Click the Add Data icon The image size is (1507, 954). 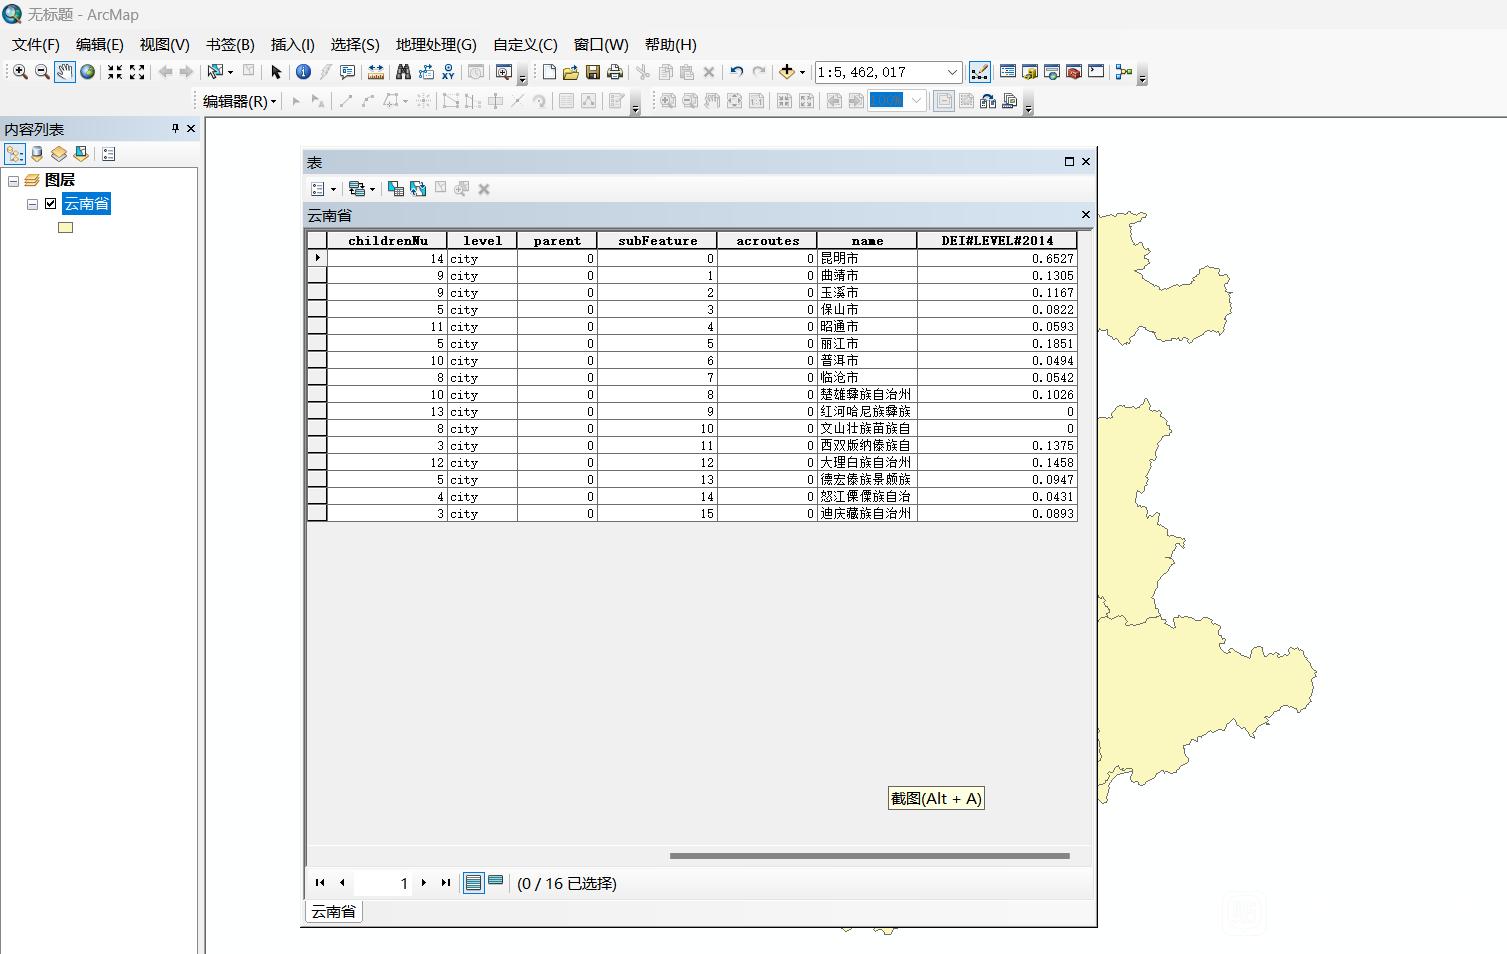pos(786,72)
